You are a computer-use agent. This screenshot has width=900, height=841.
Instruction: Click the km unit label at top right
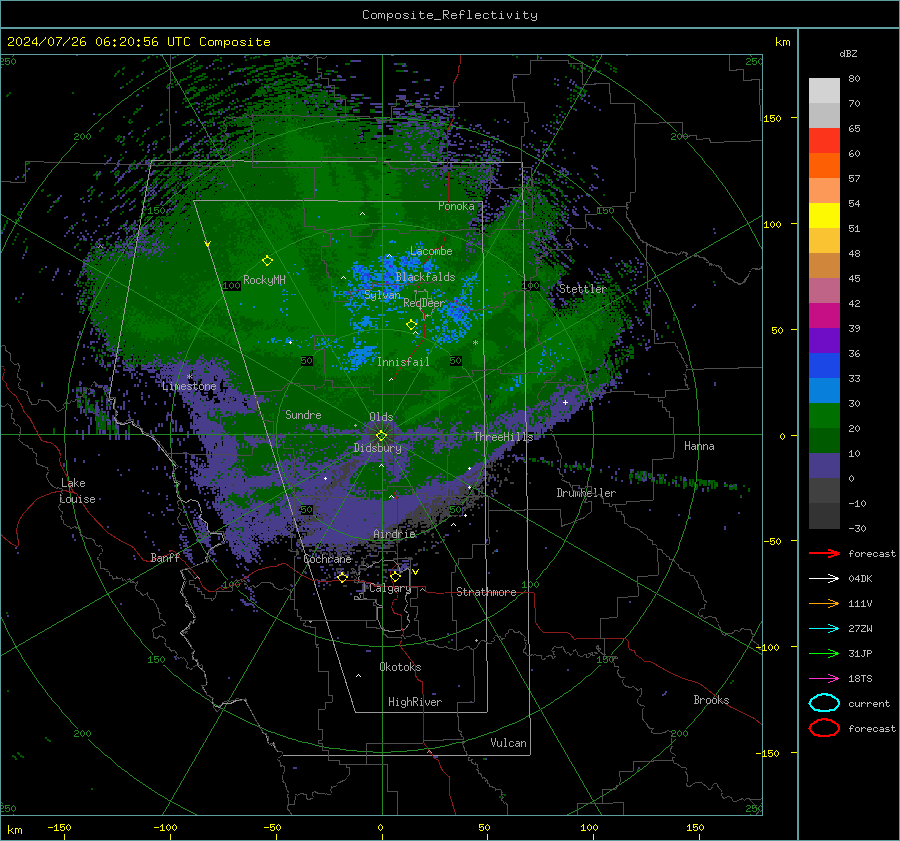click(783, 42)
